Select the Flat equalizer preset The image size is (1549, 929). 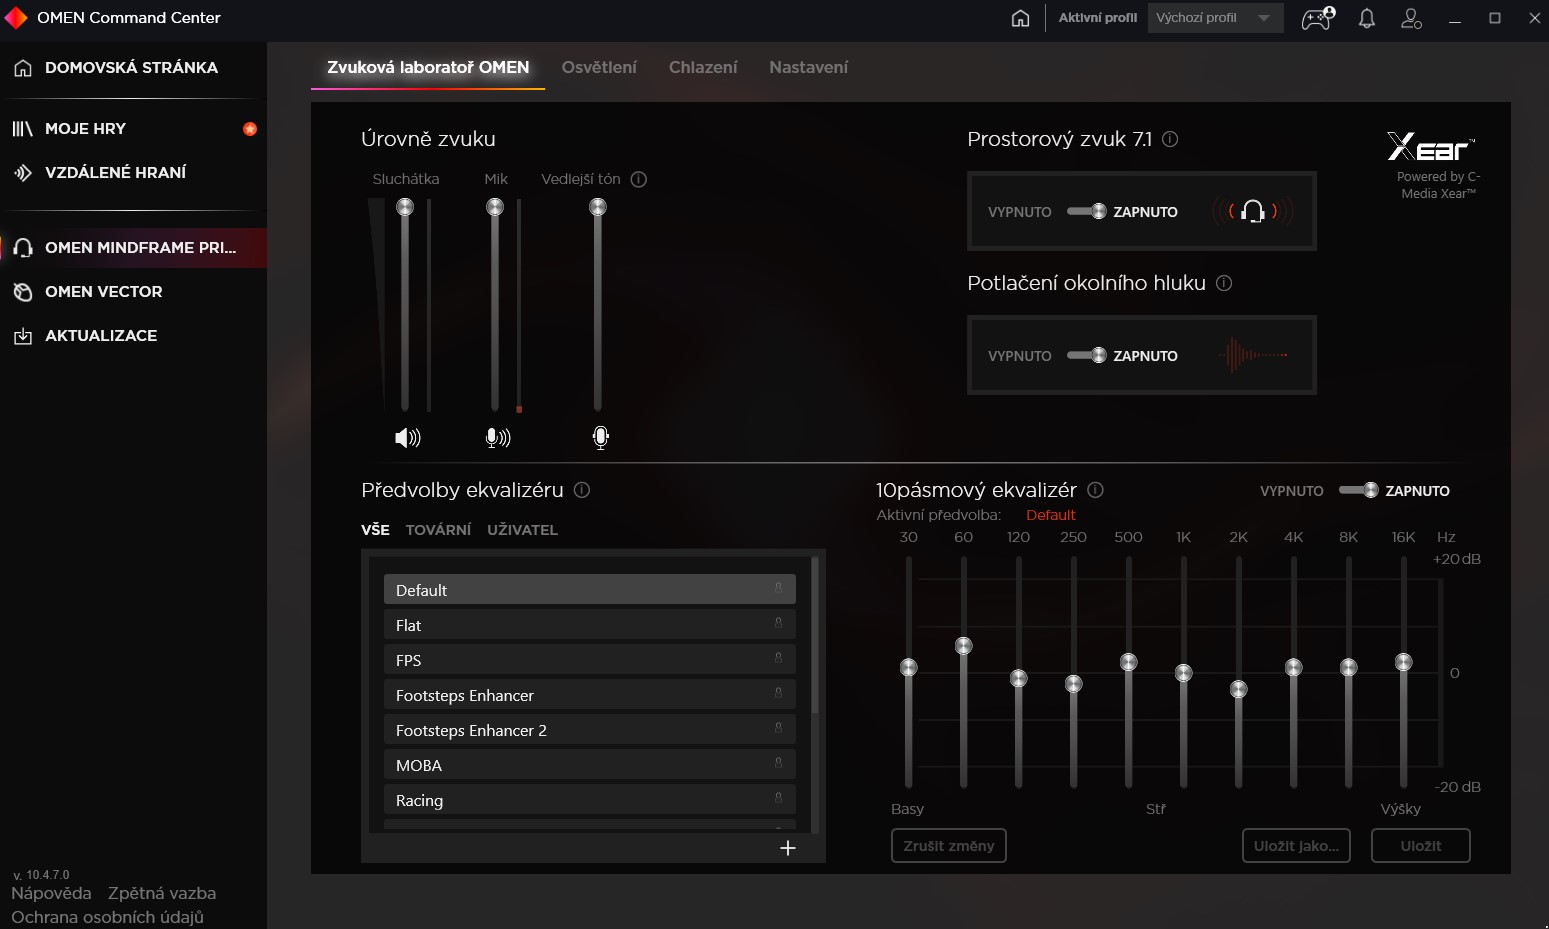pos(590,625)
